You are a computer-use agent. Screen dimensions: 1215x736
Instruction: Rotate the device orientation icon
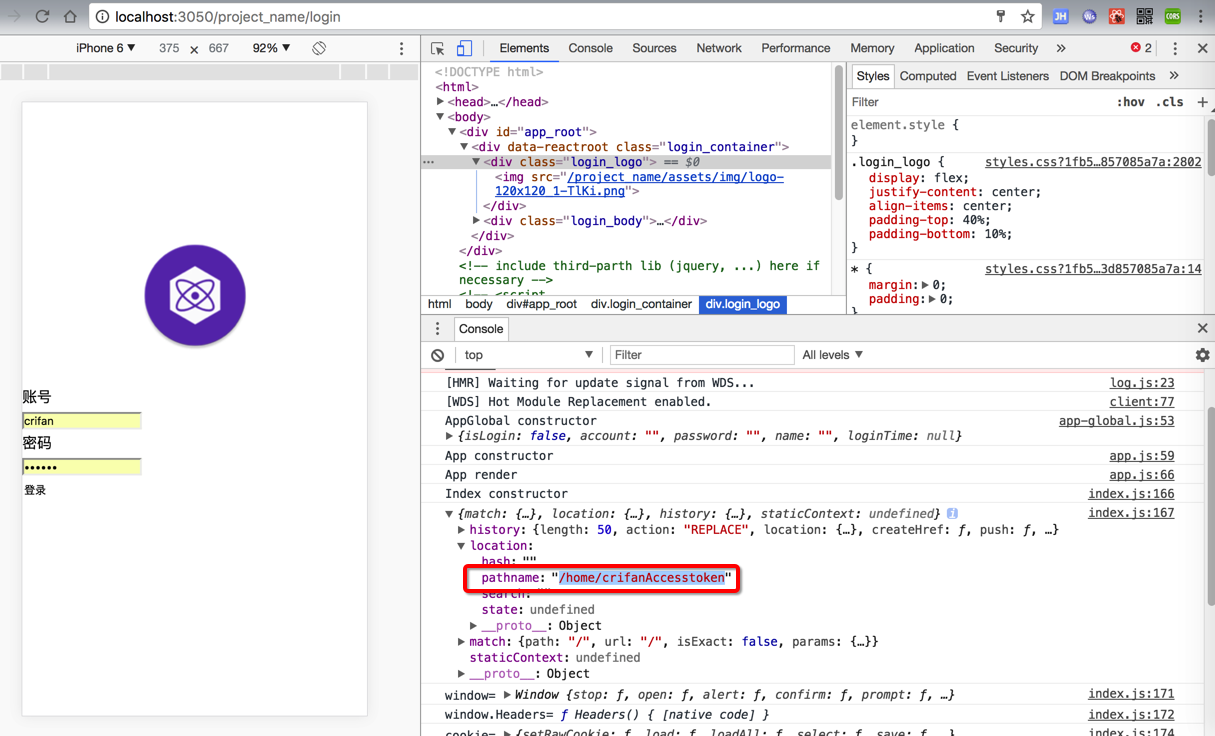point(319,48)
